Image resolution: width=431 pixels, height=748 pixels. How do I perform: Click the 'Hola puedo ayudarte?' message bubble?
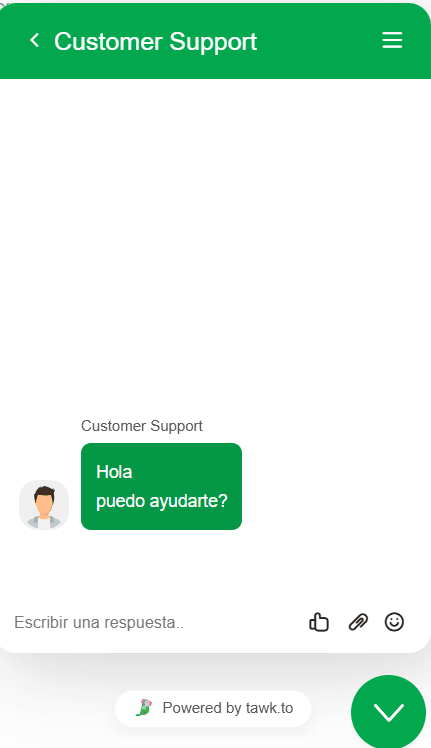pos(161,487)
